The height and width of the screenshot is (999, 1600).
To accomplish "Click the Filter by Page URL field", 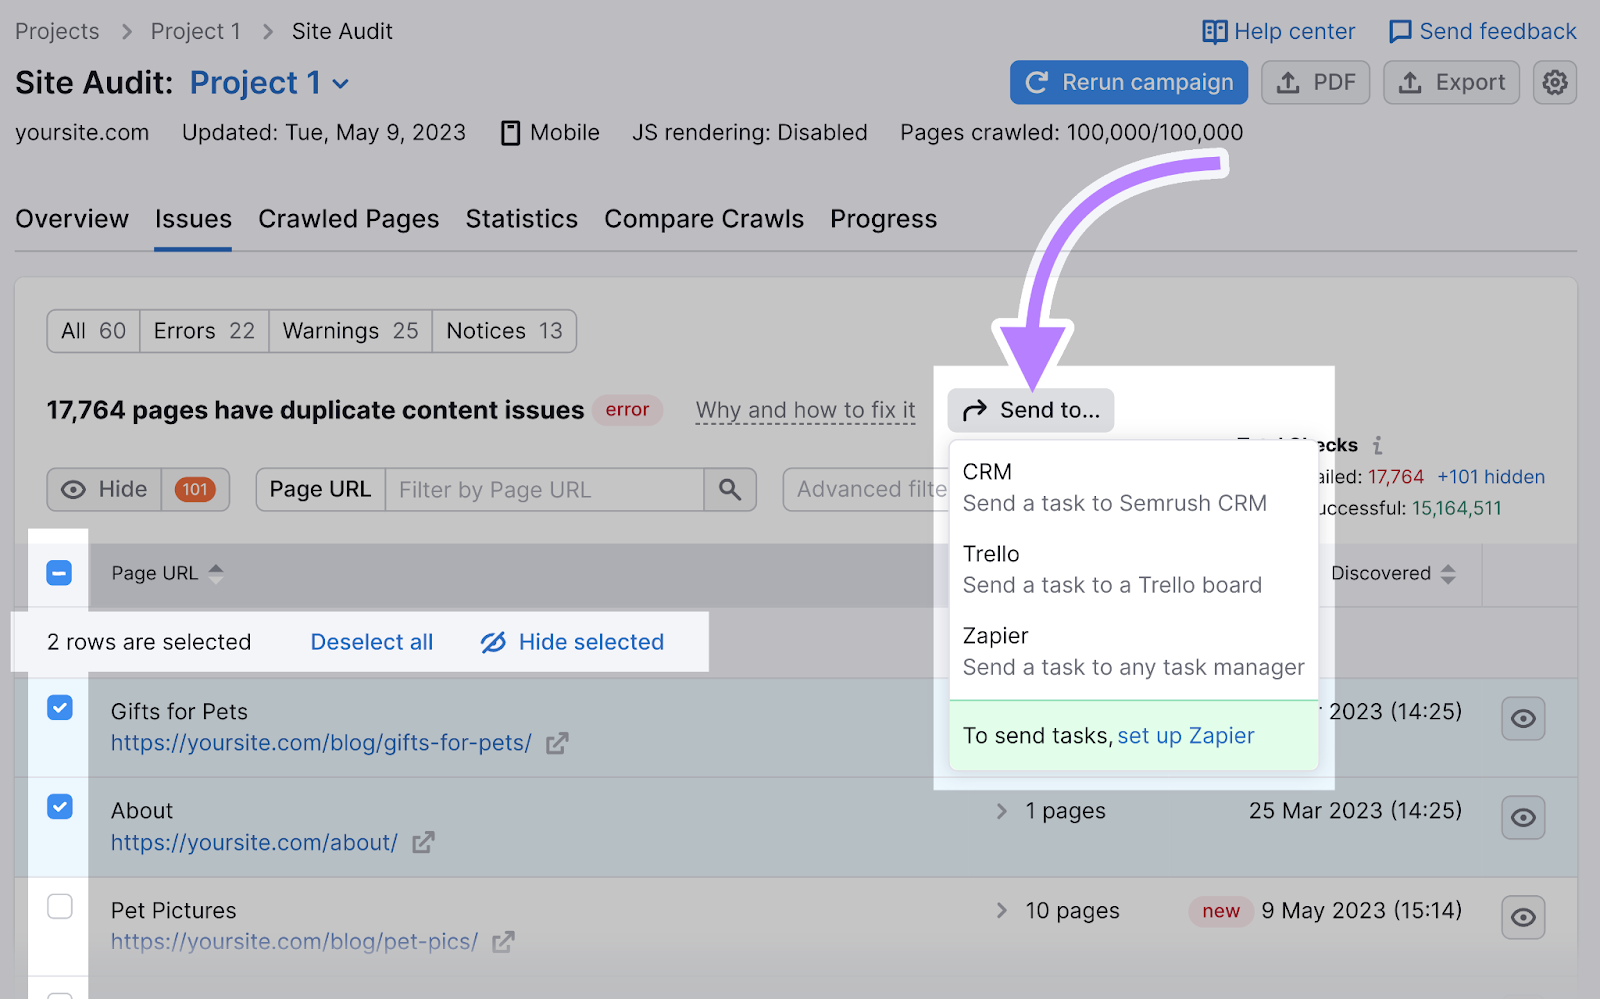I will [x=544, y=490].
